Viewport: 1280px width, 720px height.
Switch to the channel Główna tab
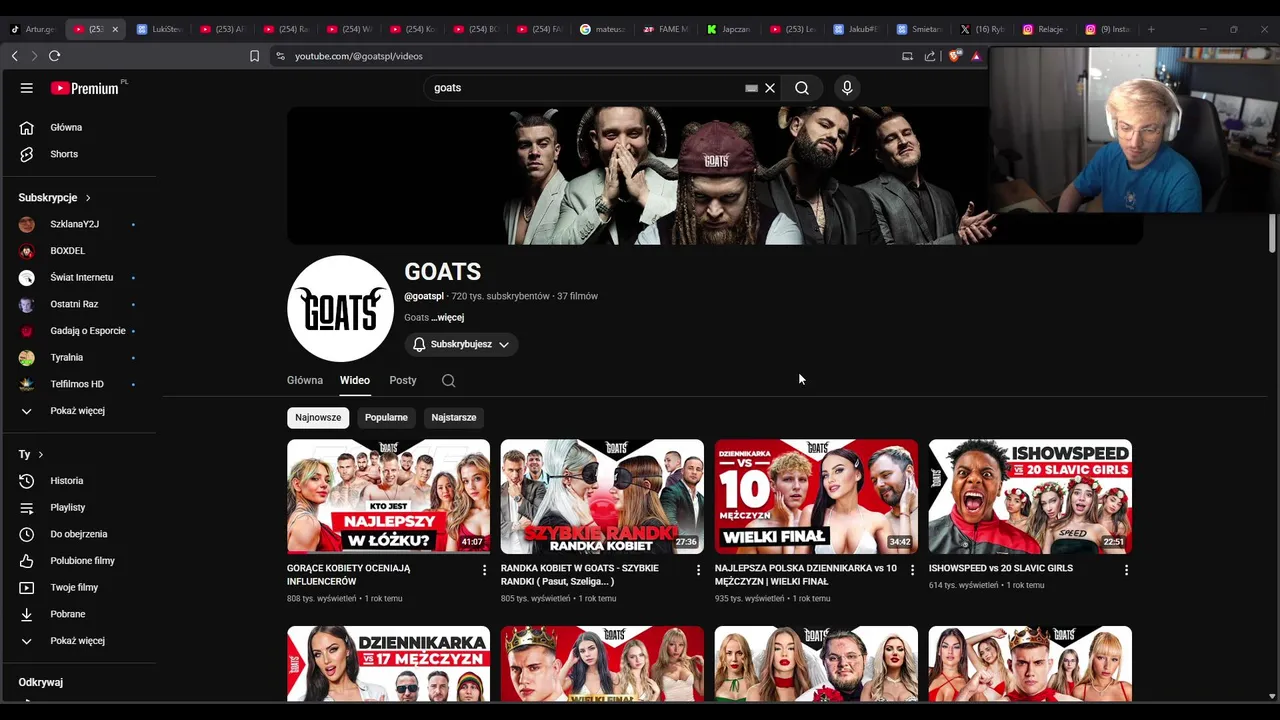pyautogui.click(x=305, y=380)
